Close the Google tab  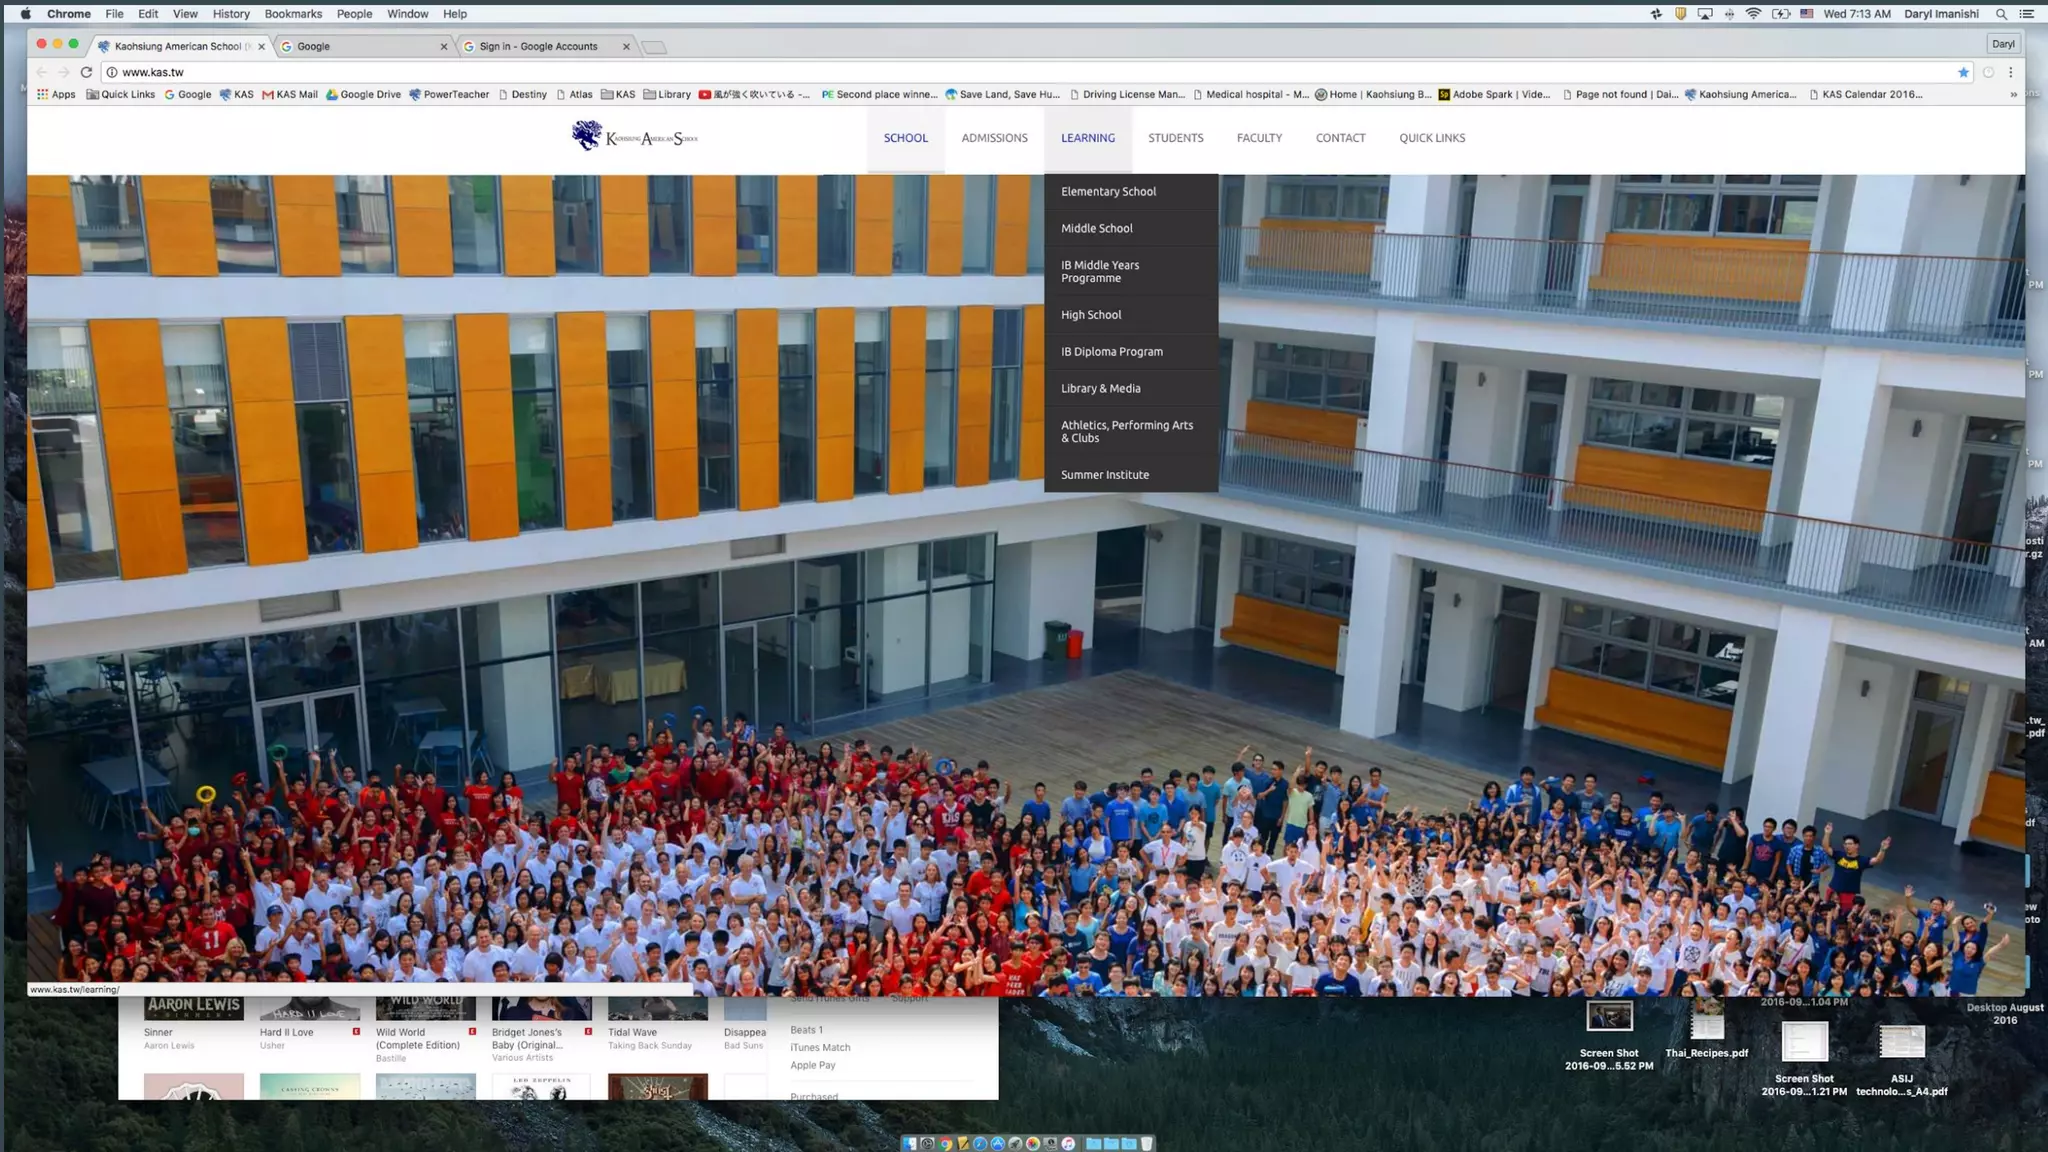(444, 47)
